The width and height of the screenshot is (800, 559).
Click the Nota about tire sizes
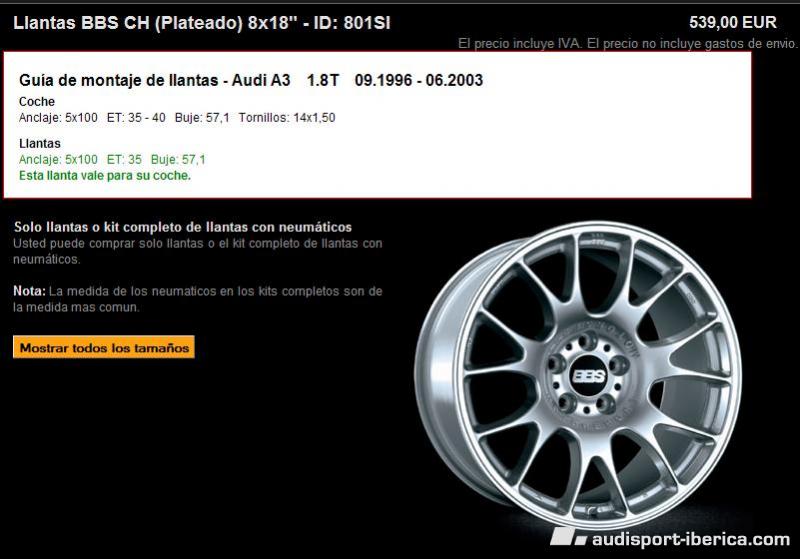(x=197, y=299)
